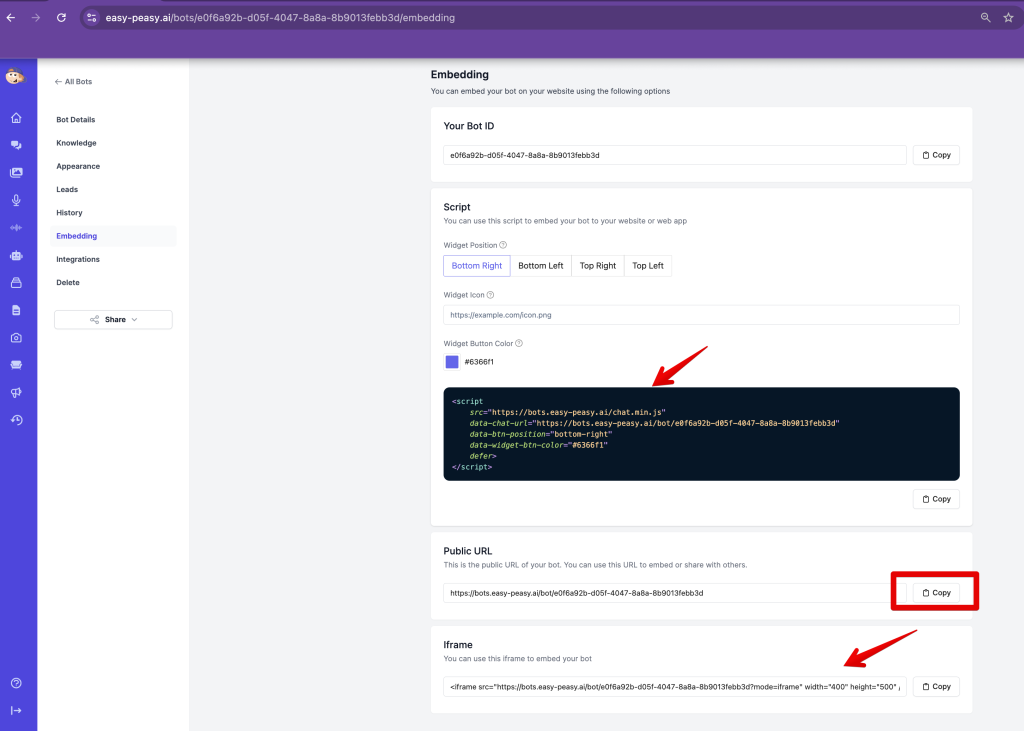
Task: Click the image gallery sidebar icon
Action: tap(16, 173)
